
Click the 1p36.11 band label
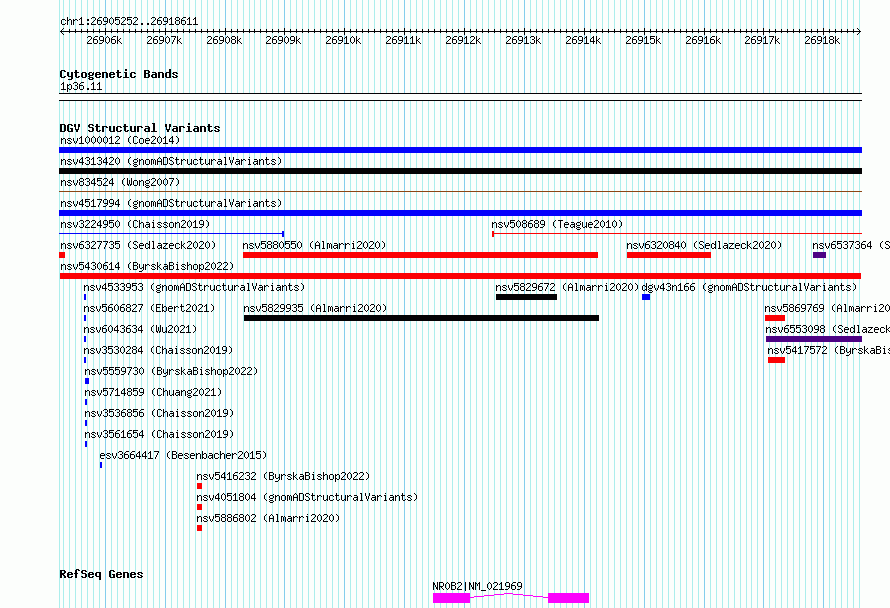point(81,86)
